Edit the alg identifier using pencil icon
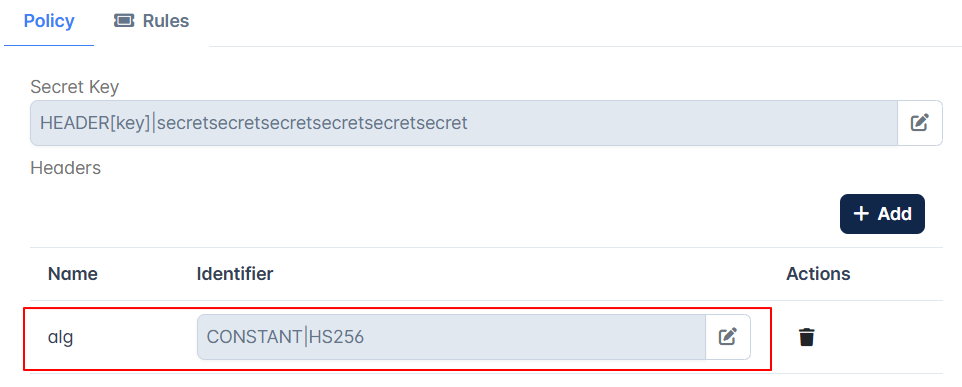 (x=728, y=337)
